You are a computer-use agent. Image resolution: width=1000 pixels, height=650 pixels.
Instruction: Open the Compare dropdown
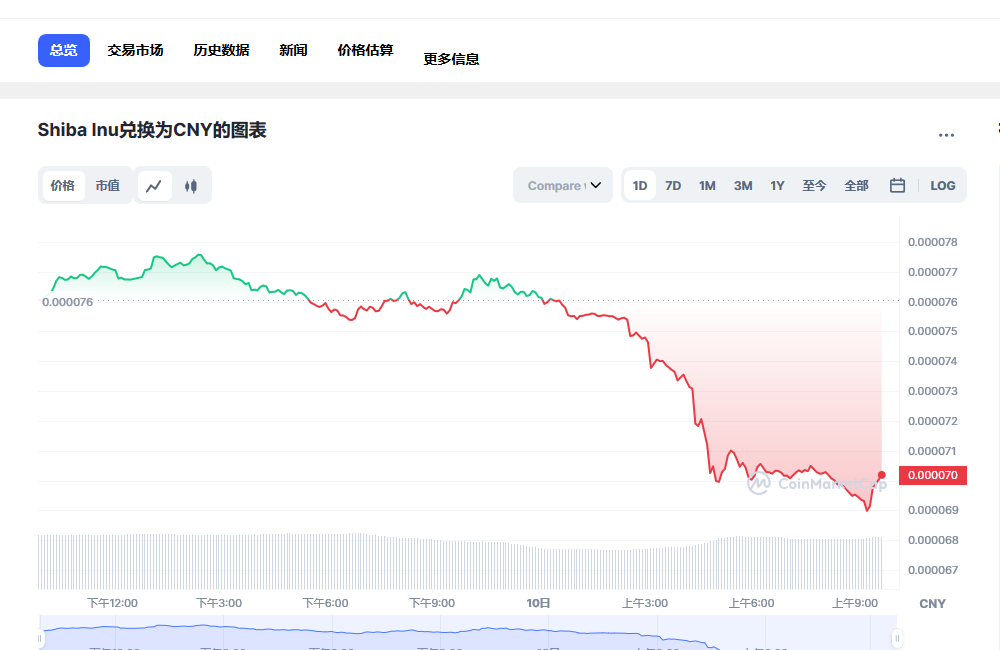click(562, 185)
